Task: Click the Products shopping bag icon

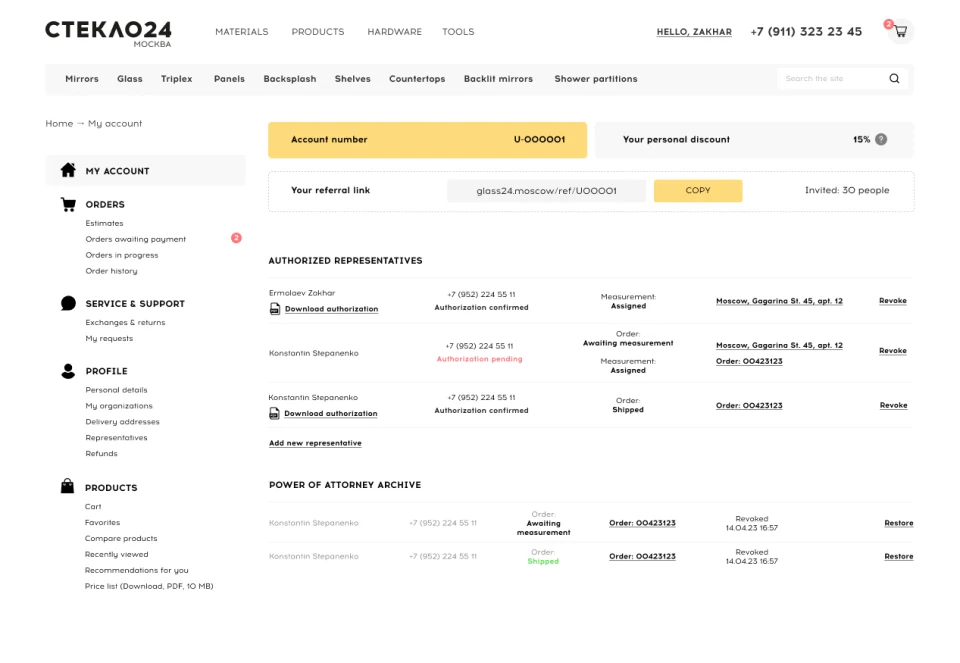Action: pyautogui.click(x=67, y=487)
